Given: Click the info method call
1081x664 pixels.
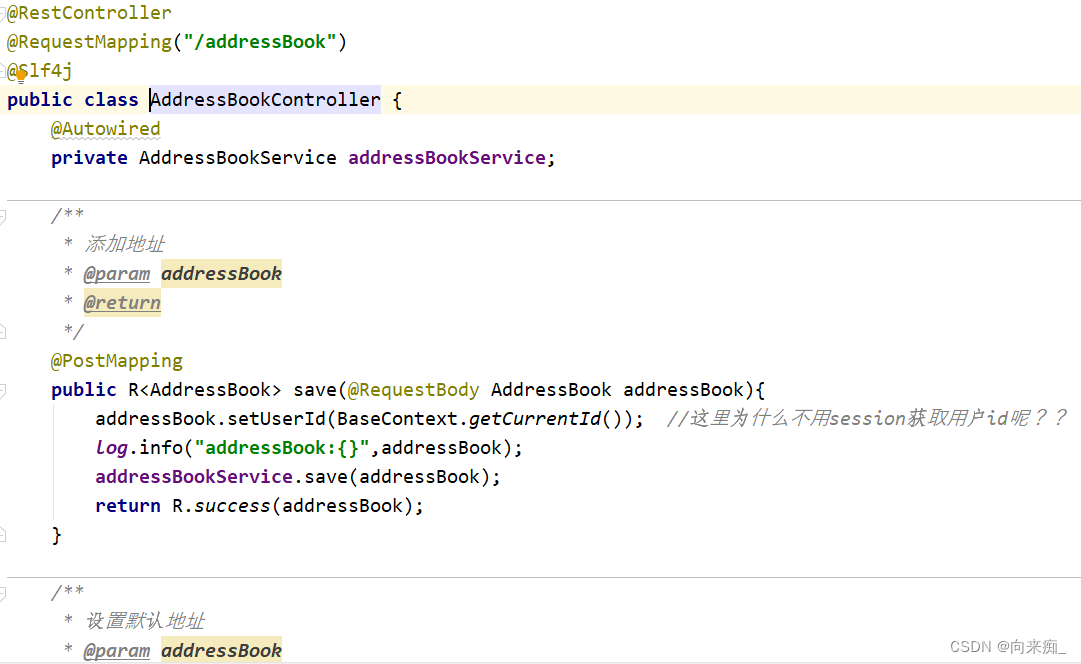Looking at the screenshot, I should click(161, 447).
